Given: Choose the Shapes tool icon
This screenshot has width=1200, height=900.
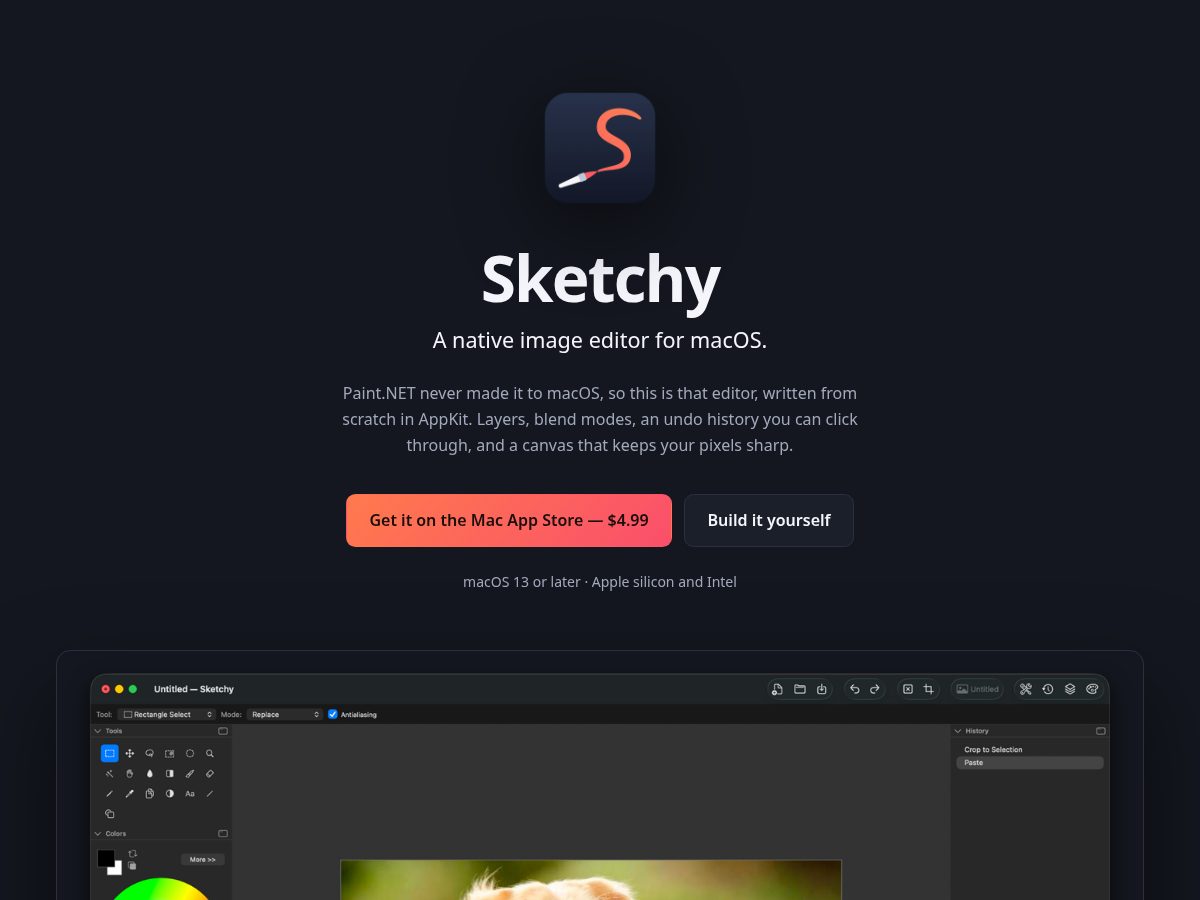Looking at the screenshot, I should [x=110, y=814].
